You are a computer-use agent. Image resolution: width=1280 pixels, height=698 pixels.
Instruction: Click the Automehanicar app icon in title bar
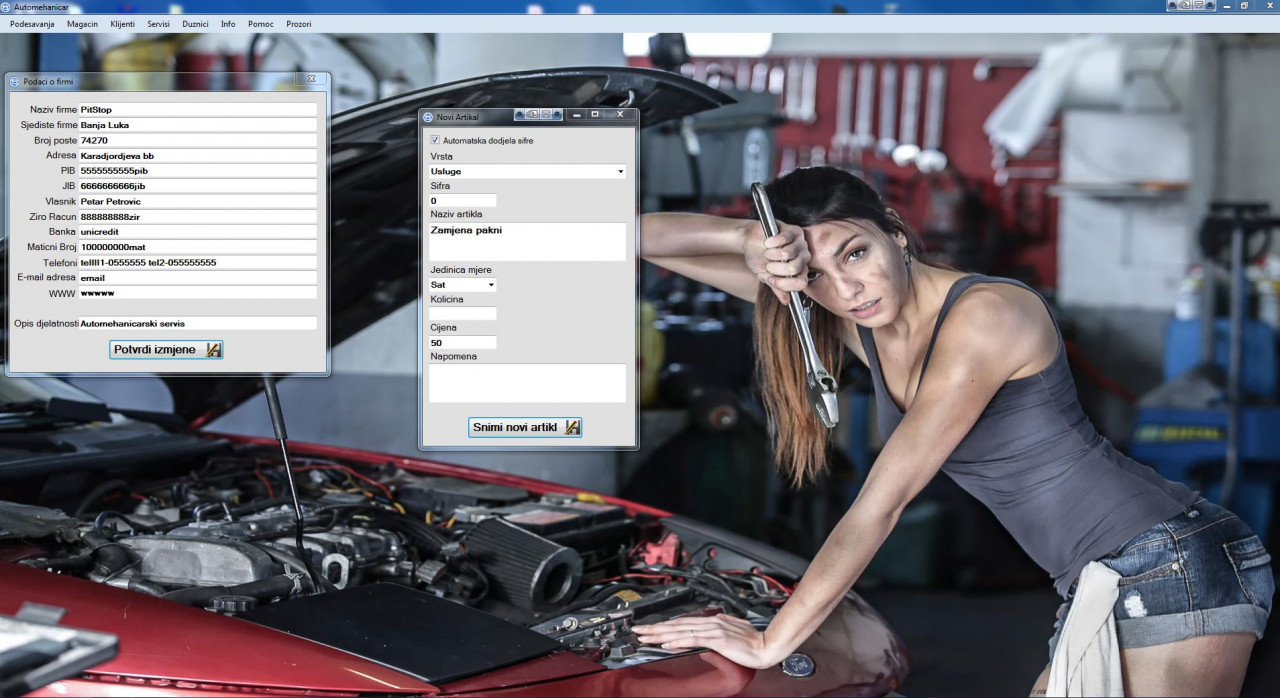coord(6,7)
